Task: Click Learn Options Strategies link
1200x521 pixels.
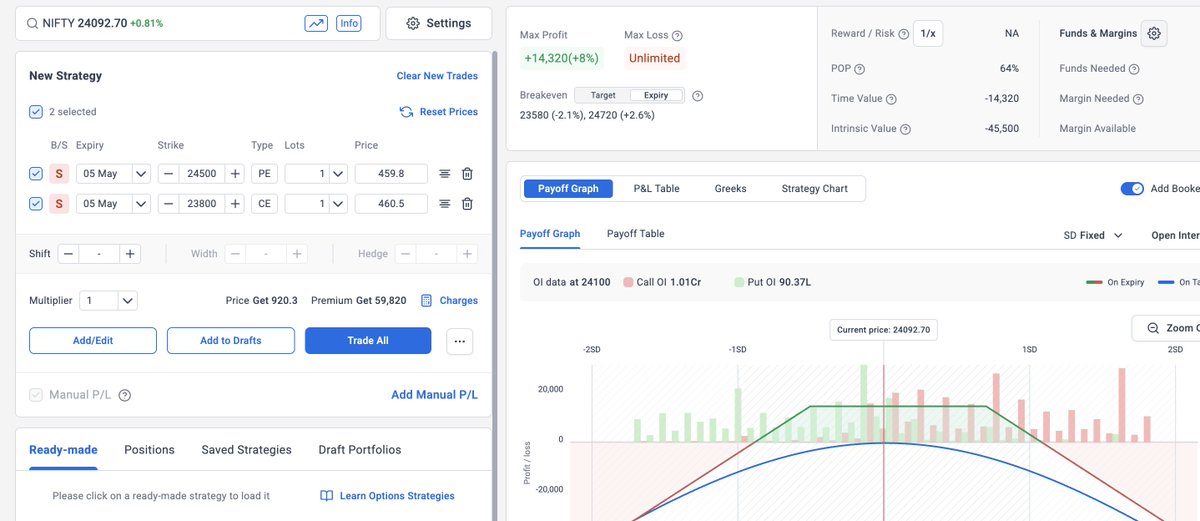Action: coord(387,496)
